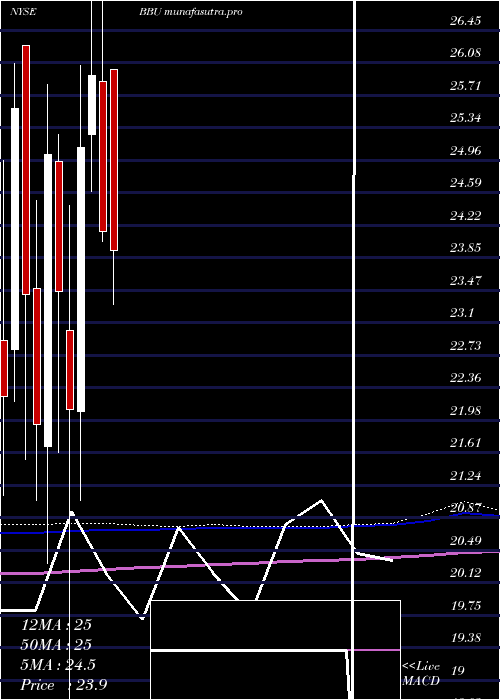Viewport: 500px width, 700px height.
Task: Click the 20.12 price axis label
Action: 465,573
